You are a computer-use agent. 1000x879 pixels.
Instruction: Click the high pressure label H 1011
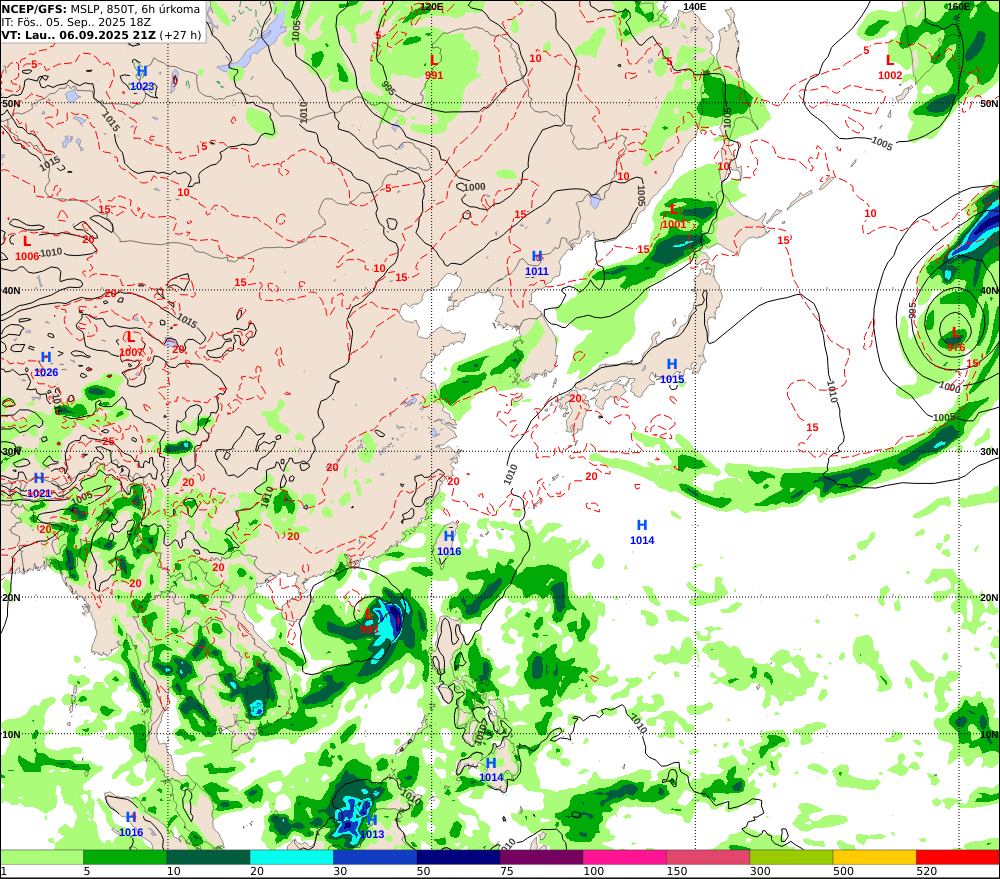(x=537, y=263)
